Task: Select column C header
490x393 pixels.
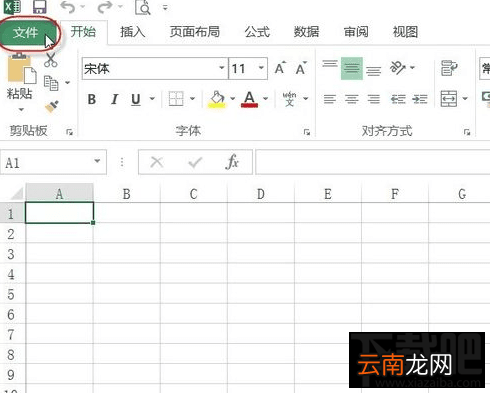Action: tap(194, 194)
